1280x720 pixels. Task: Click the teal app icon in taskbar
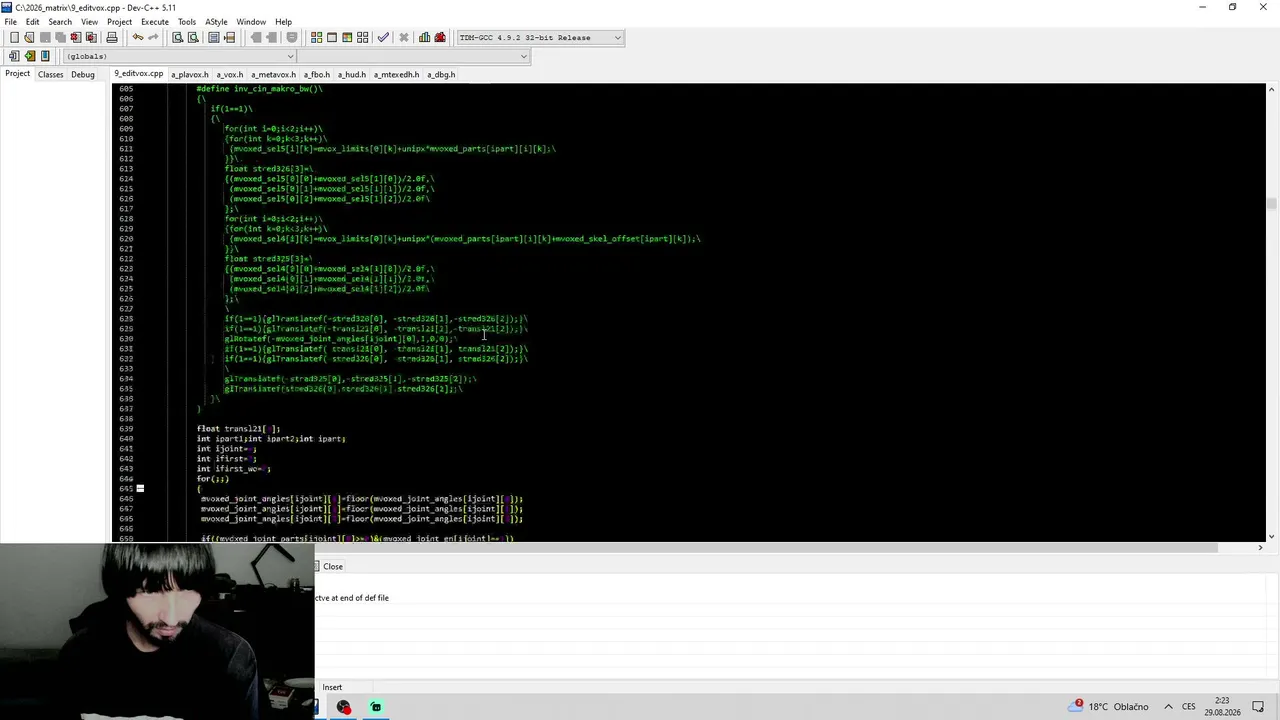click(x=376, y=707)
